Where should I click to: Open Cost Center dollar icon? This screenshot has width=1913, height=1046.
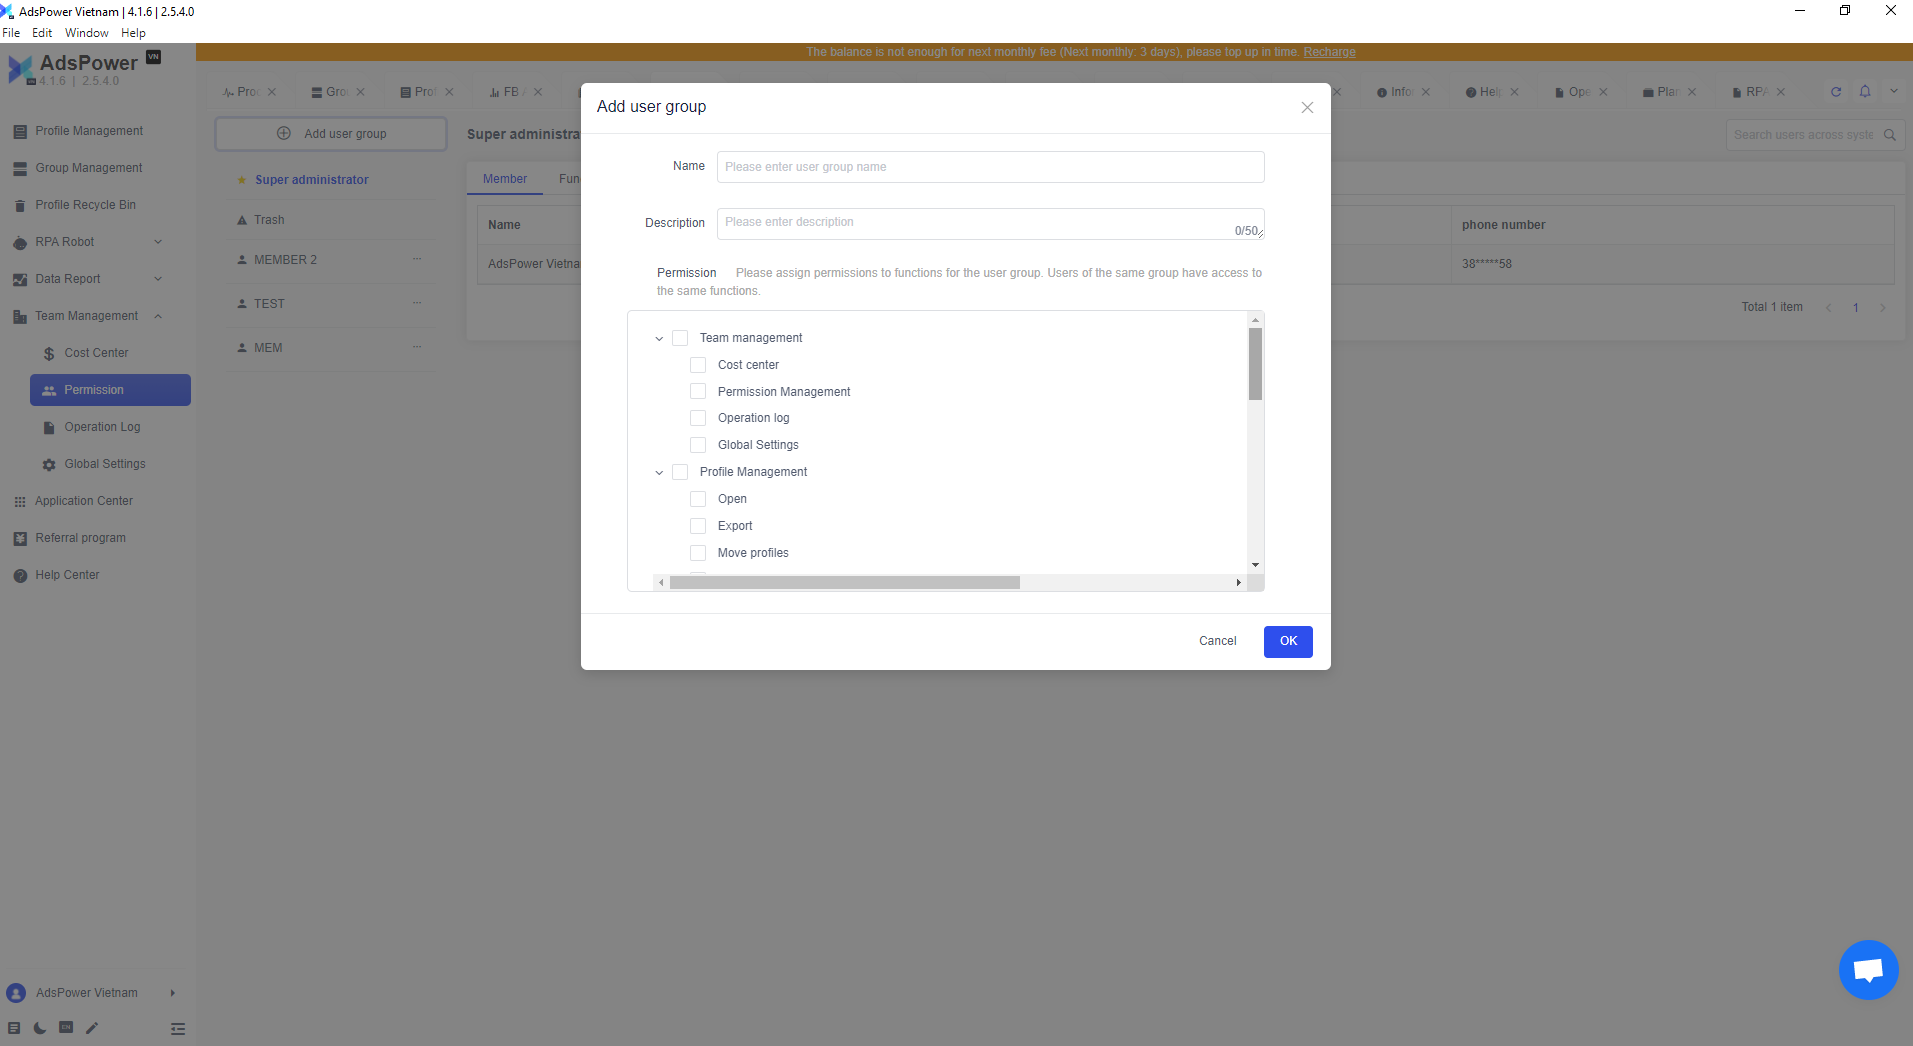(x=49, y=354)
